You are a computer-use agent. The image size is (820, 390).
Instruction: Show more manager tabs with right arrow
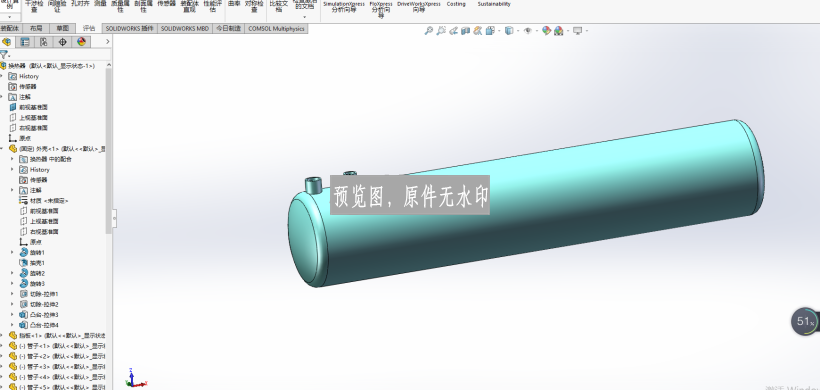pos(108,42)
